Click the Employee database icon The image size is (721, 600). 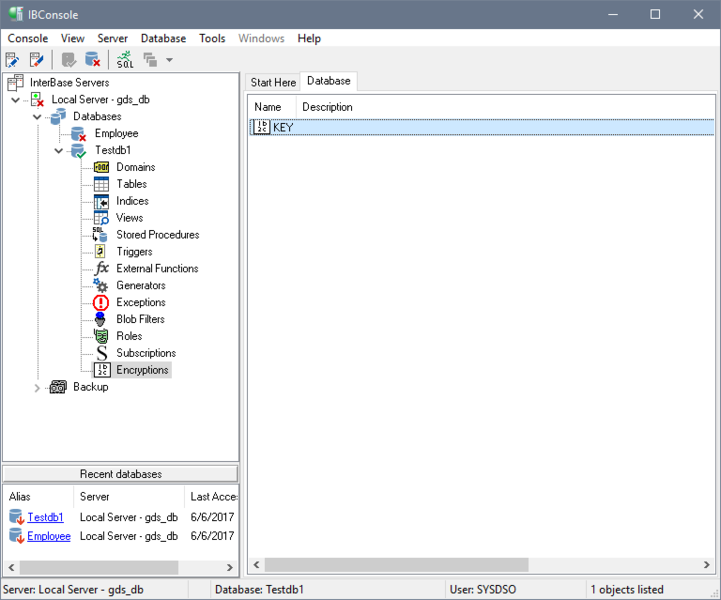[79, 133]
